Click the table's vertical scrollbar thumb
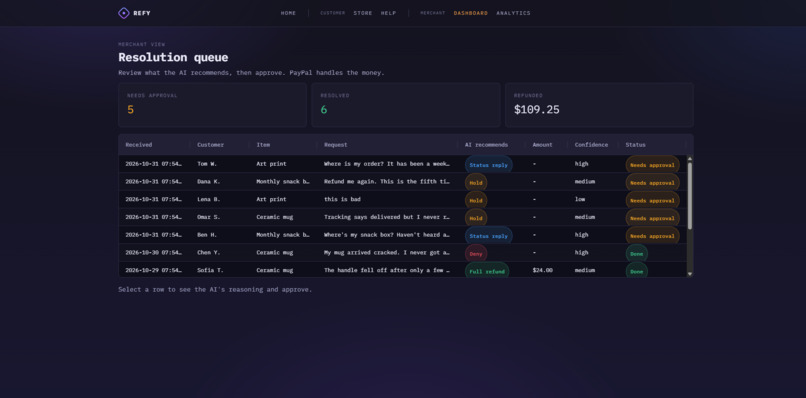Viewport: 806px width, 398px height. coord(690,196)
